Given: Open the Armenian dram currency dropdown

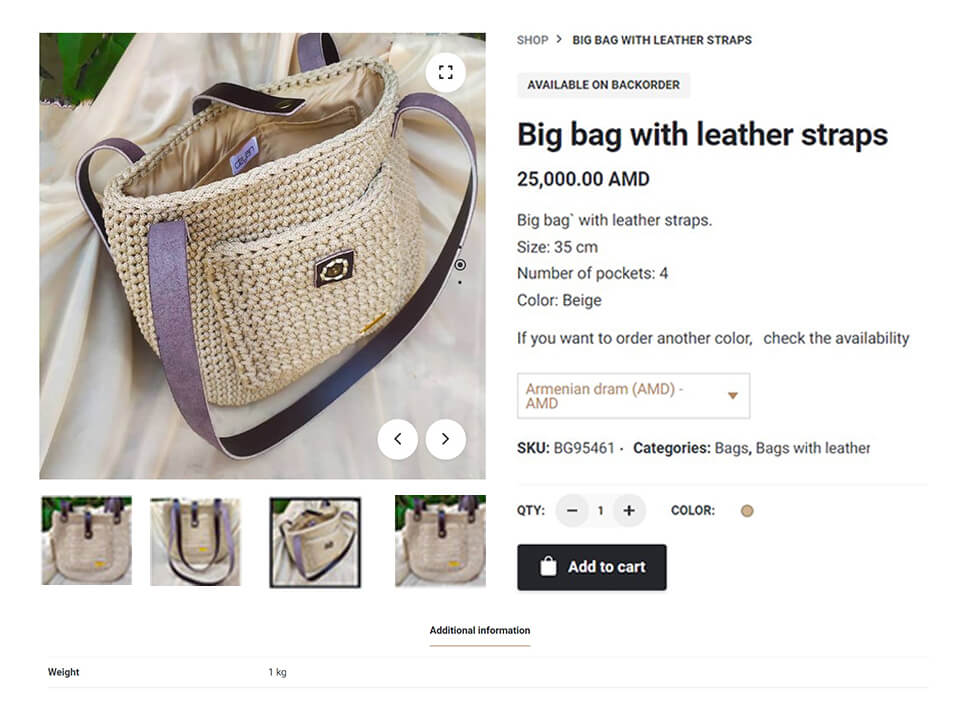Looking at the screenshot, I should 633,396.
